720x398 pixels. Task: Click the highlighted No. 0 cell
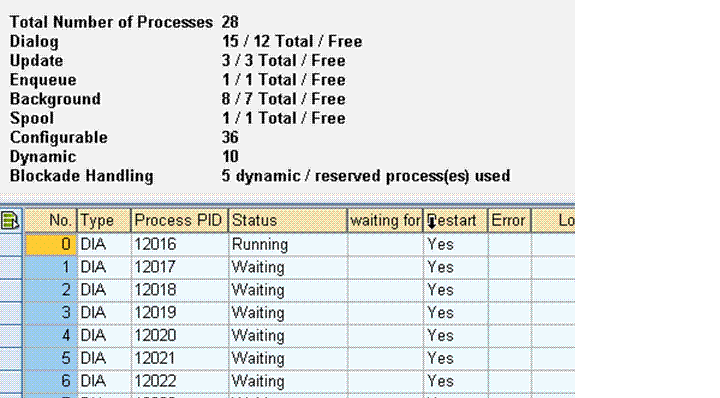pyautogui.click(x=51, y=244)
